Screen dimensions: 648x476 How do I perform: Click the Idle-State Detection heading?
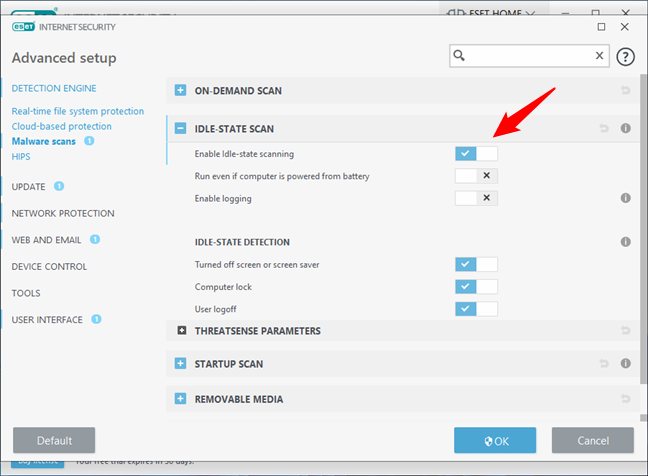(x=242, y=242)
